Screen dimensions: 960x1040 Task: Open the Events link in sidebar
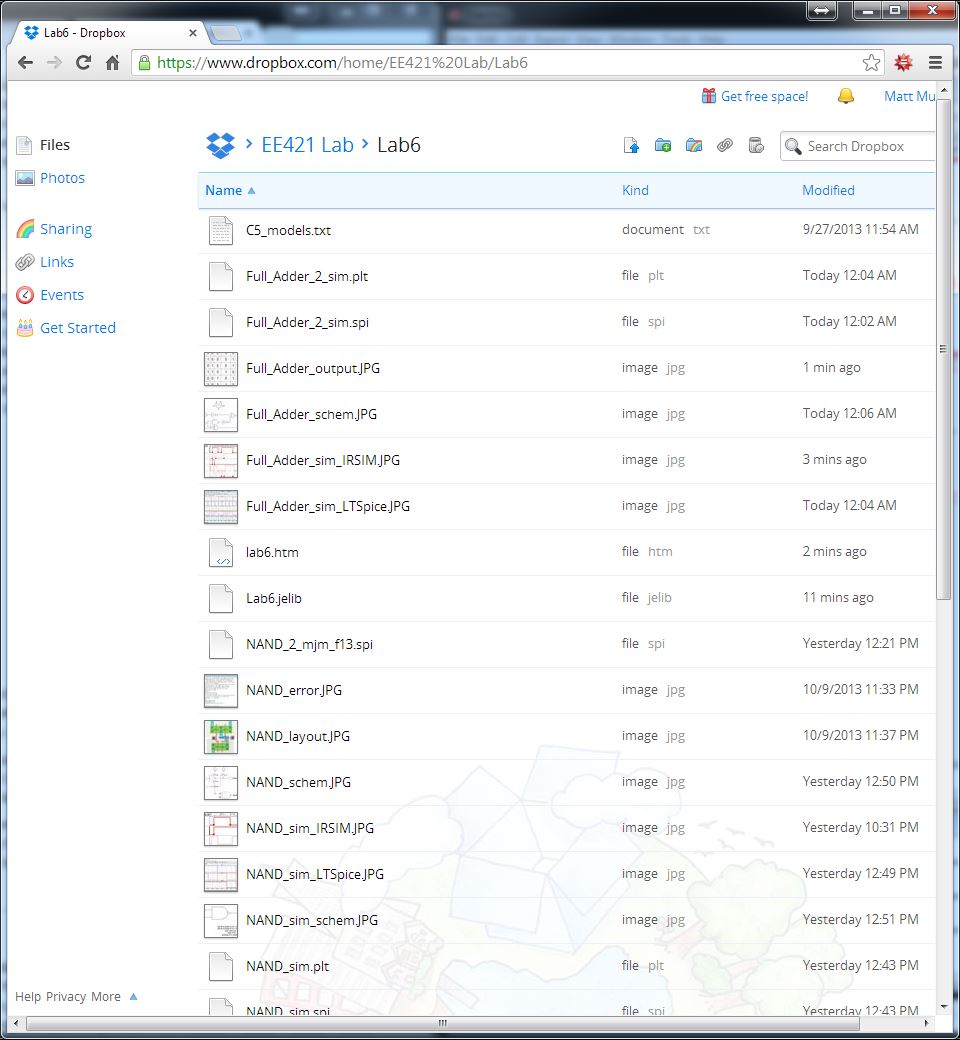62,294
